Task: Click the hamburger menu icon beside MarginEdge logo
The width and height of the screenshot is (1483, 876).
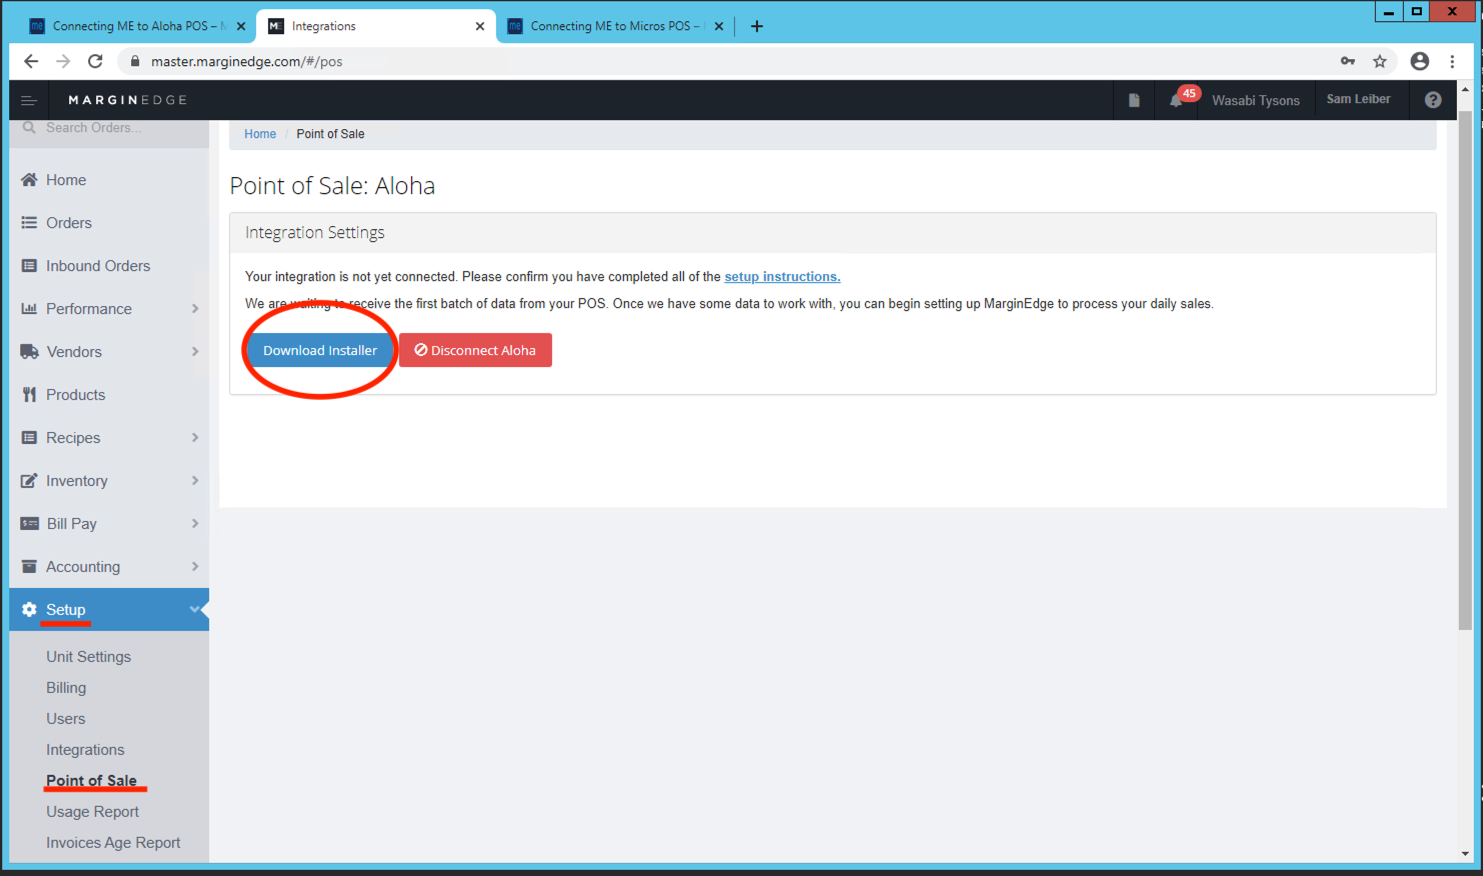Action: (x=29, y=100)
